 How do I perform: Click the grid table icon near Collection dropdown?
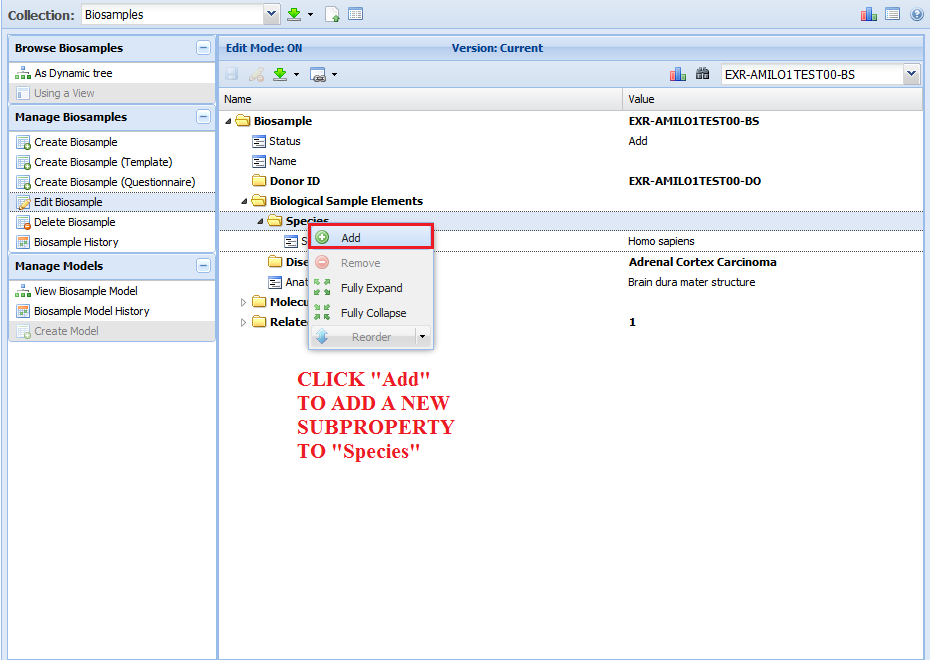(x=355, y=14)
